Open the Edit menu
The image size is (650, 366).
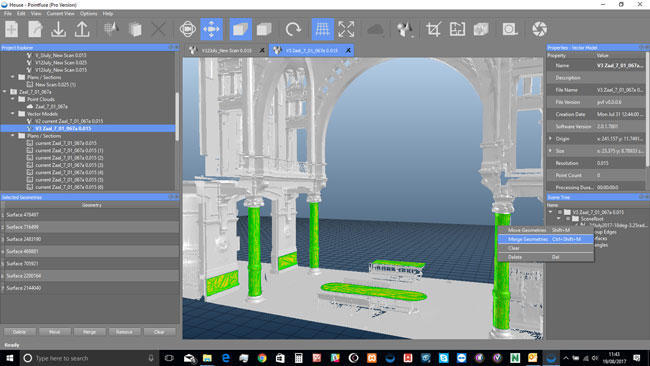(x=21, y=13)
